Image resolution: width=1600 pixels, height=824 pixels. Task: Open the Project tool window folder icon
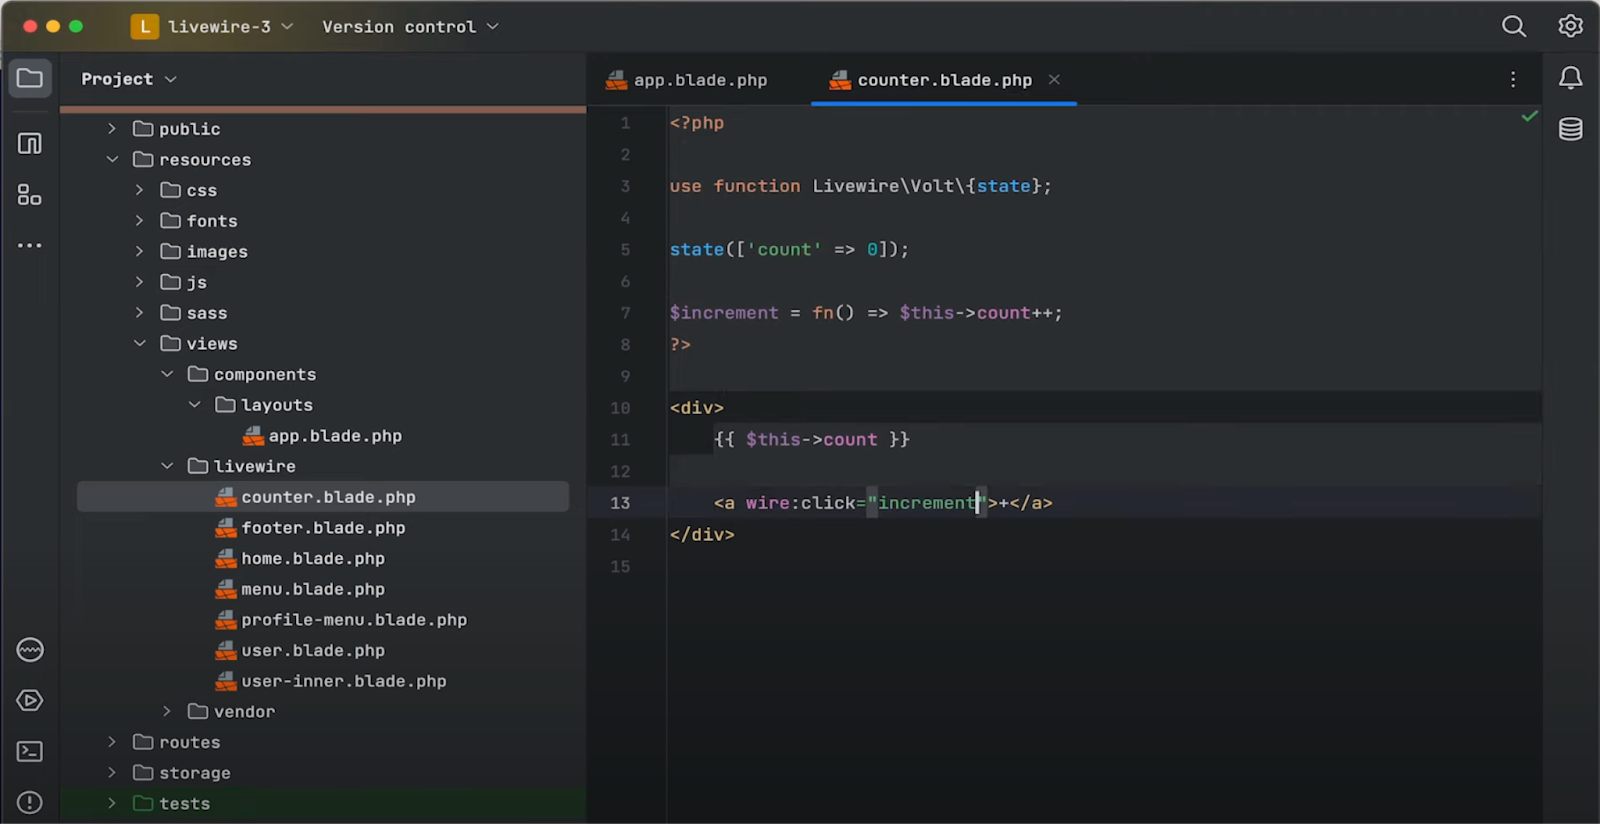point(30,78)
